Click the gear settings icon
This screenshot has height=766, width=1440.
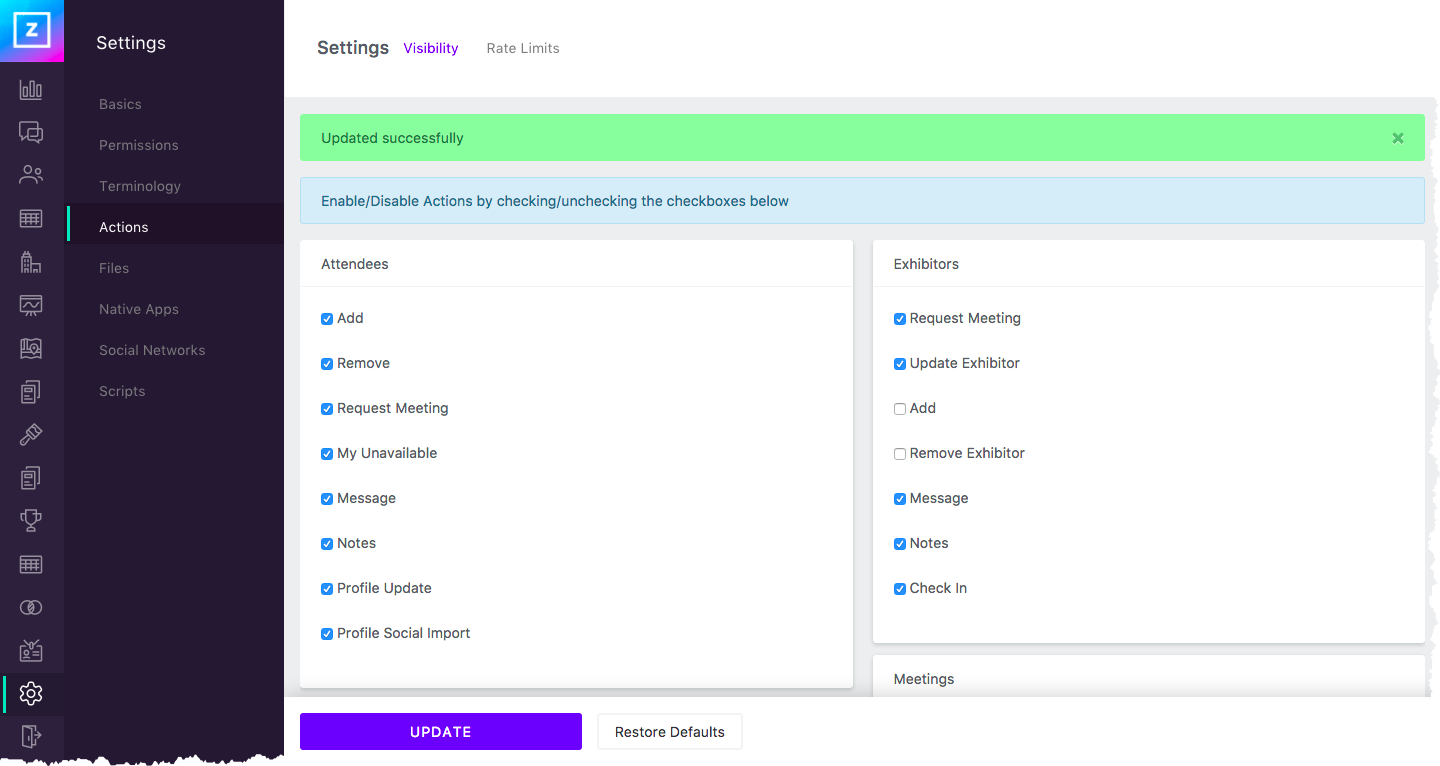[31, 693]
